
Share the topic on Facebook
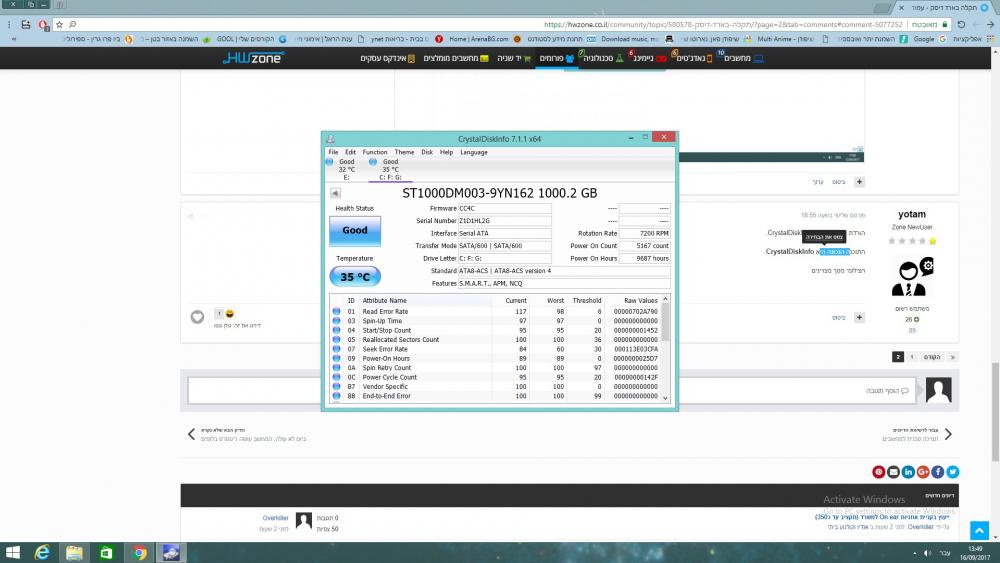(x=938, y=472)
